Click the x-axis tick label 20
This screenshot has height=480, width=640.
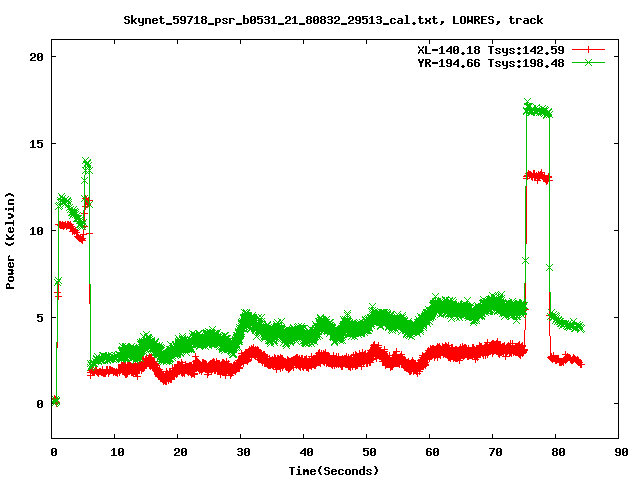coord(180,452)
